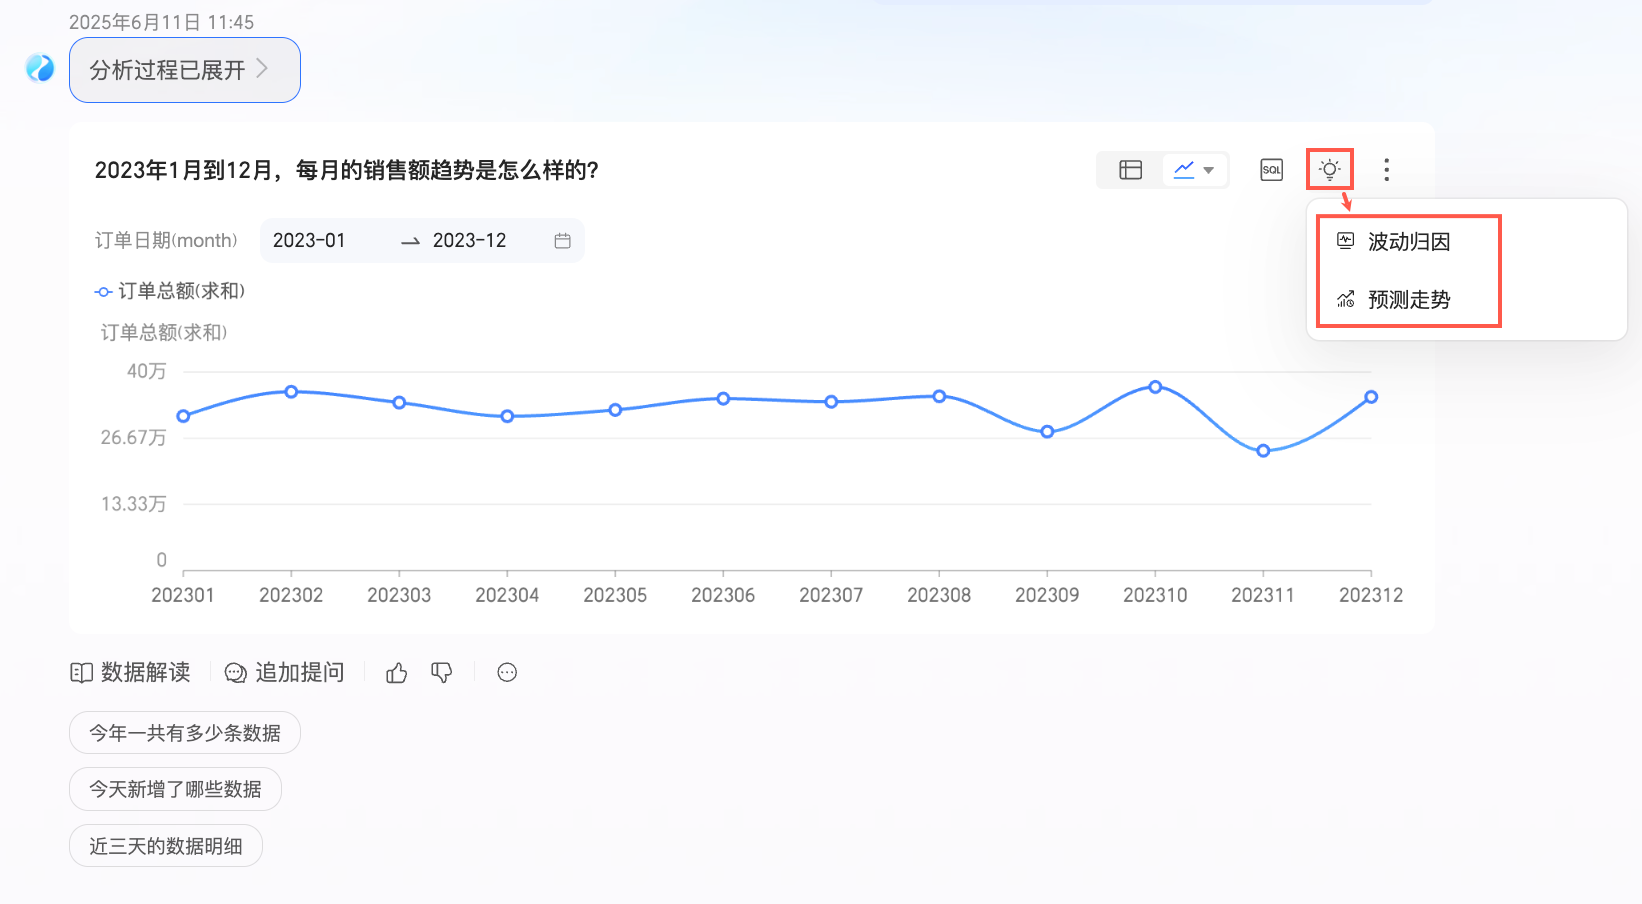Choose suggestion 今天新增了哪些数据
This screenshot has width=1642, height=904.
pos(175,790)
